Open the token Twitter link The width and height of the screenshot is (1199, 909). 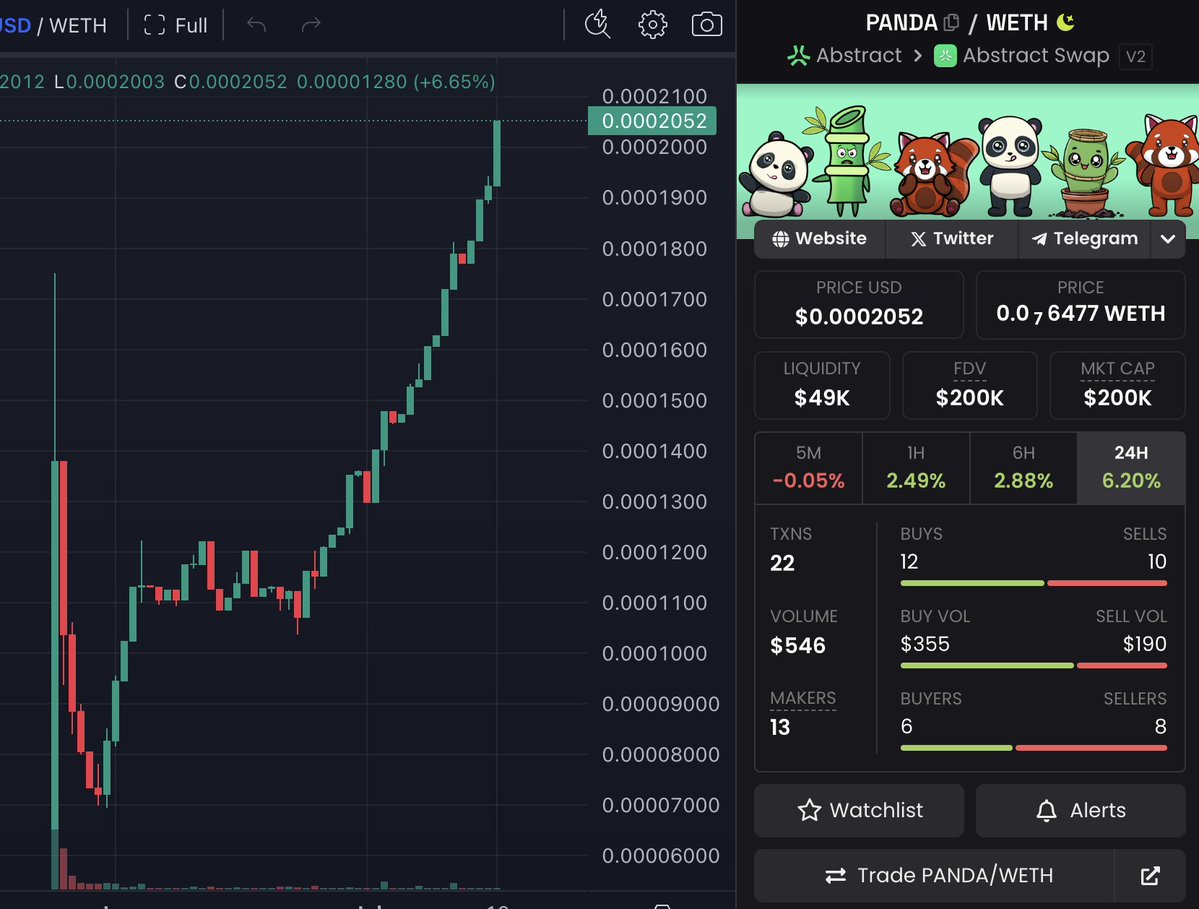point(952,239)
